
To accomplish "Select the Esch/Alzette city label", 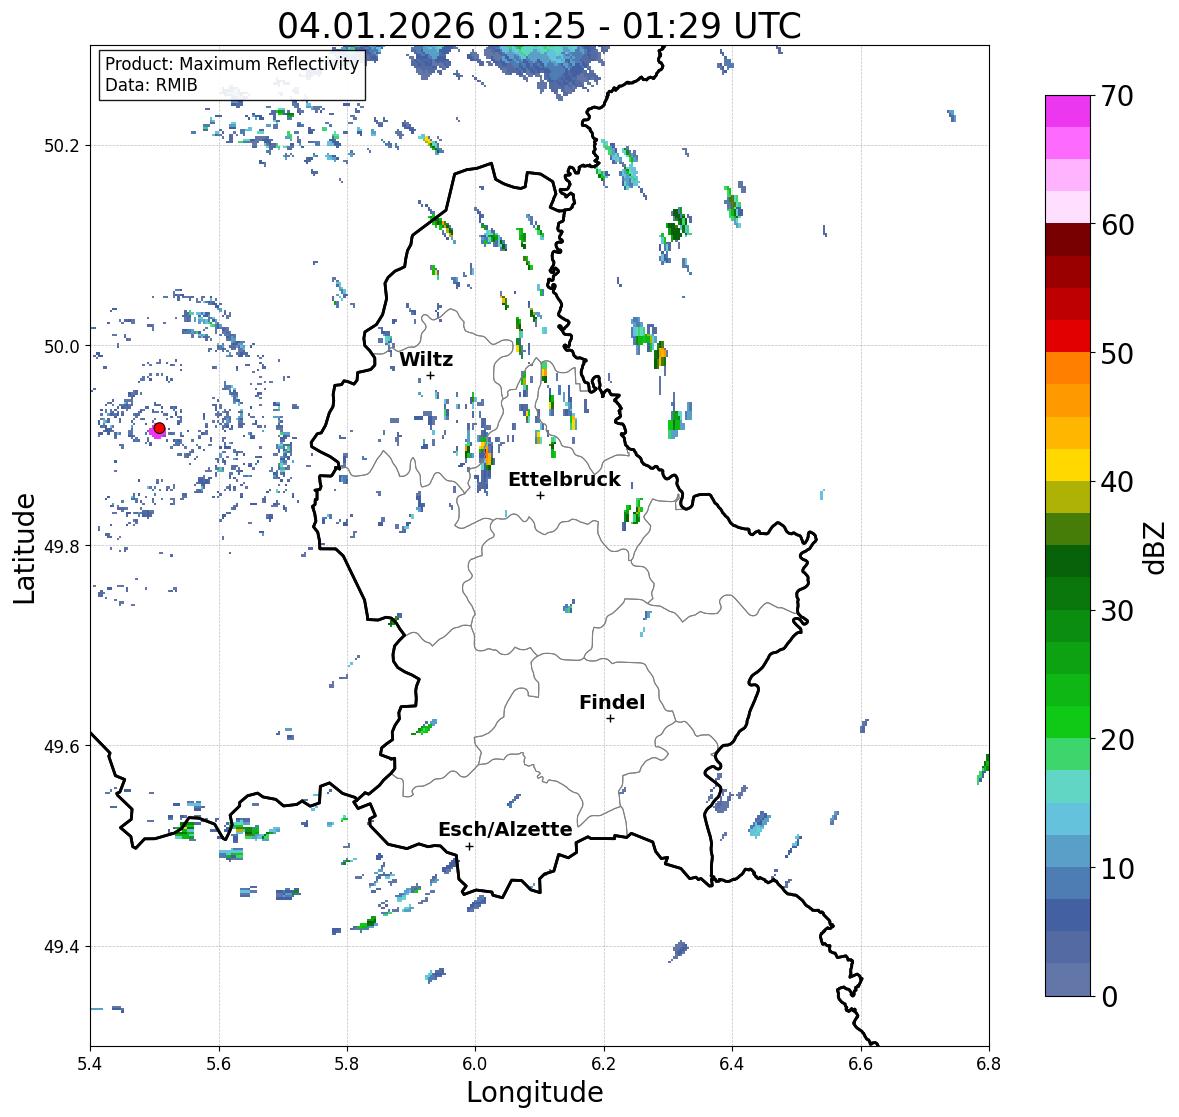I will point(505,829).
